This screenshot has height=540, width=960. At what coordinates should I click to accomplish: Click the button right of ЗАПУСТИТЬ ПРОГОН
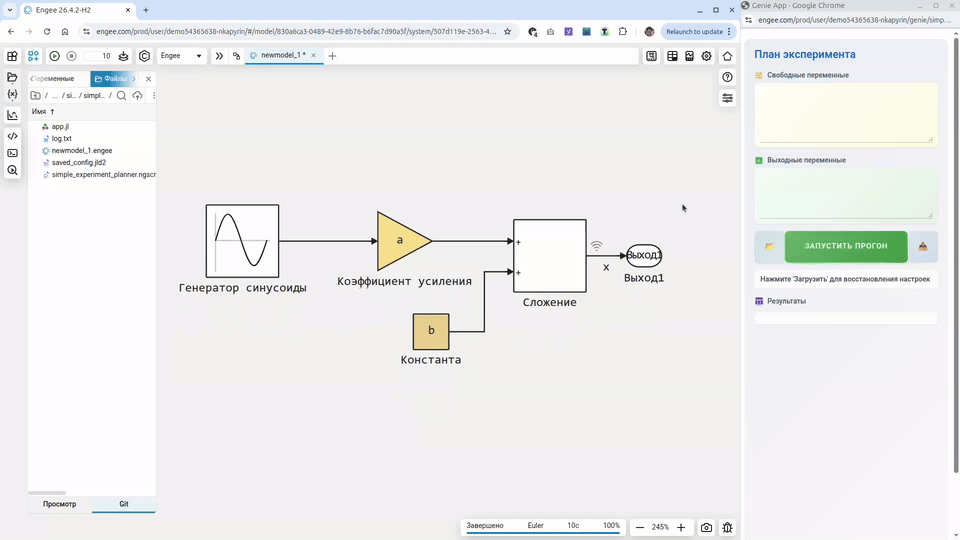point(923,246)
